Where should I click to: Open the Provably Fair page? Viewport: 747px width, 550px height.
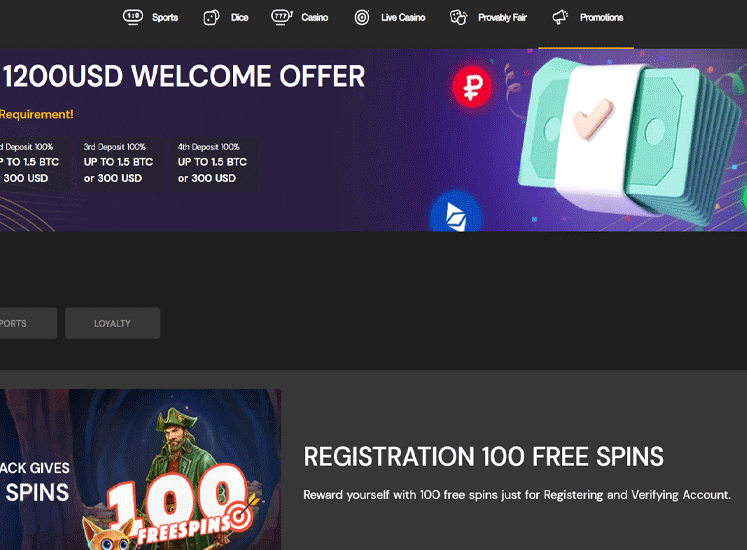click(502, 18)
